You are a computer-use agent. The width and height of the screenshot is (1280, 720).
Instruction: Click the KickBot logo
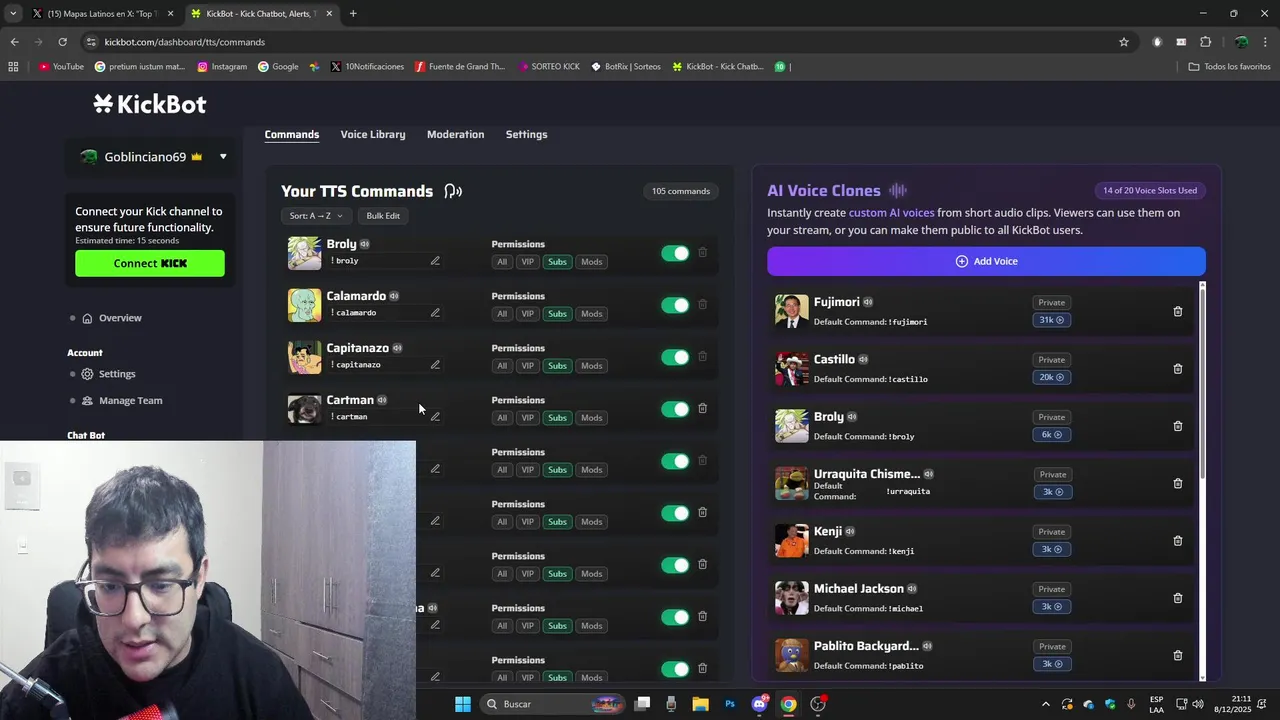point(150,104)
